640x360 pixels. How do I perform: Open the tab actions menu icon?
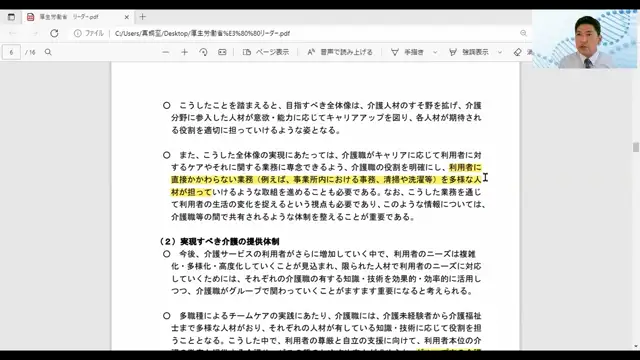[11, 17]
